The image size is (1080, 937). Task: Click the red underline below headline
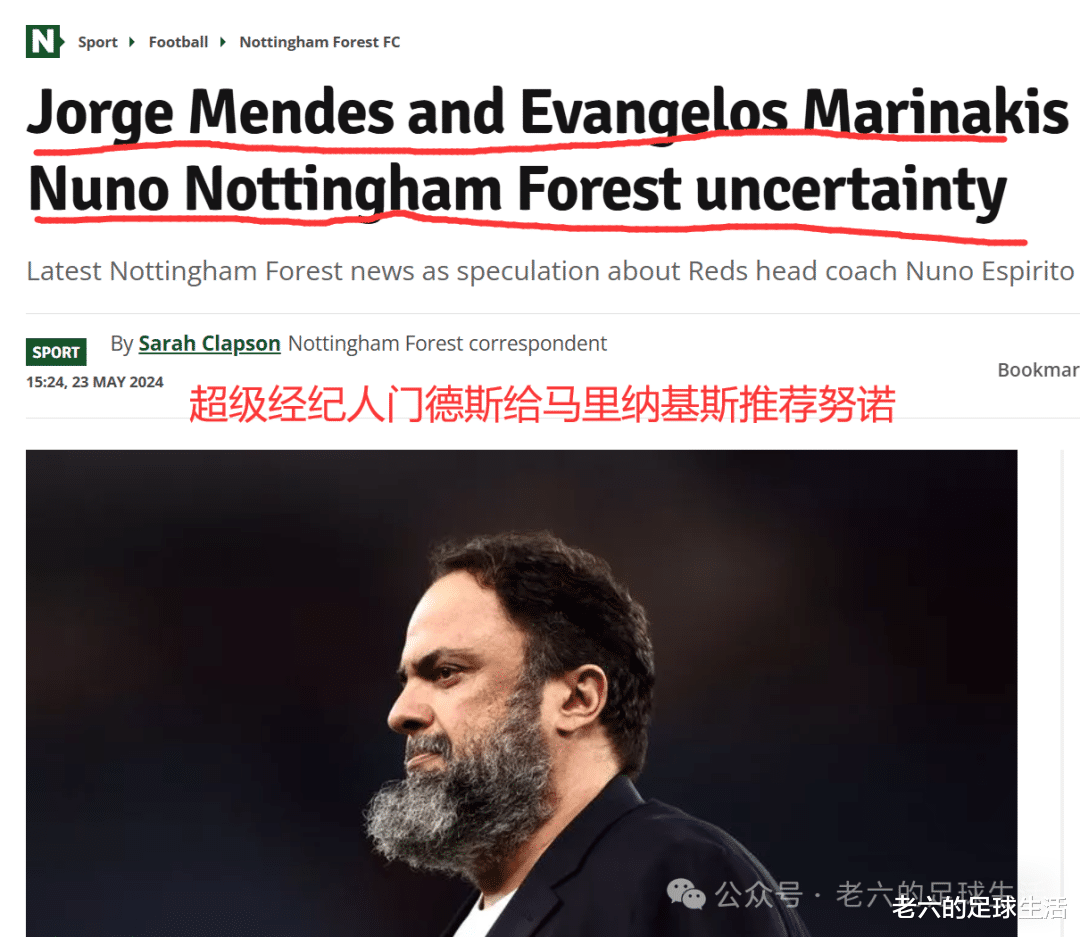[530, 229]
